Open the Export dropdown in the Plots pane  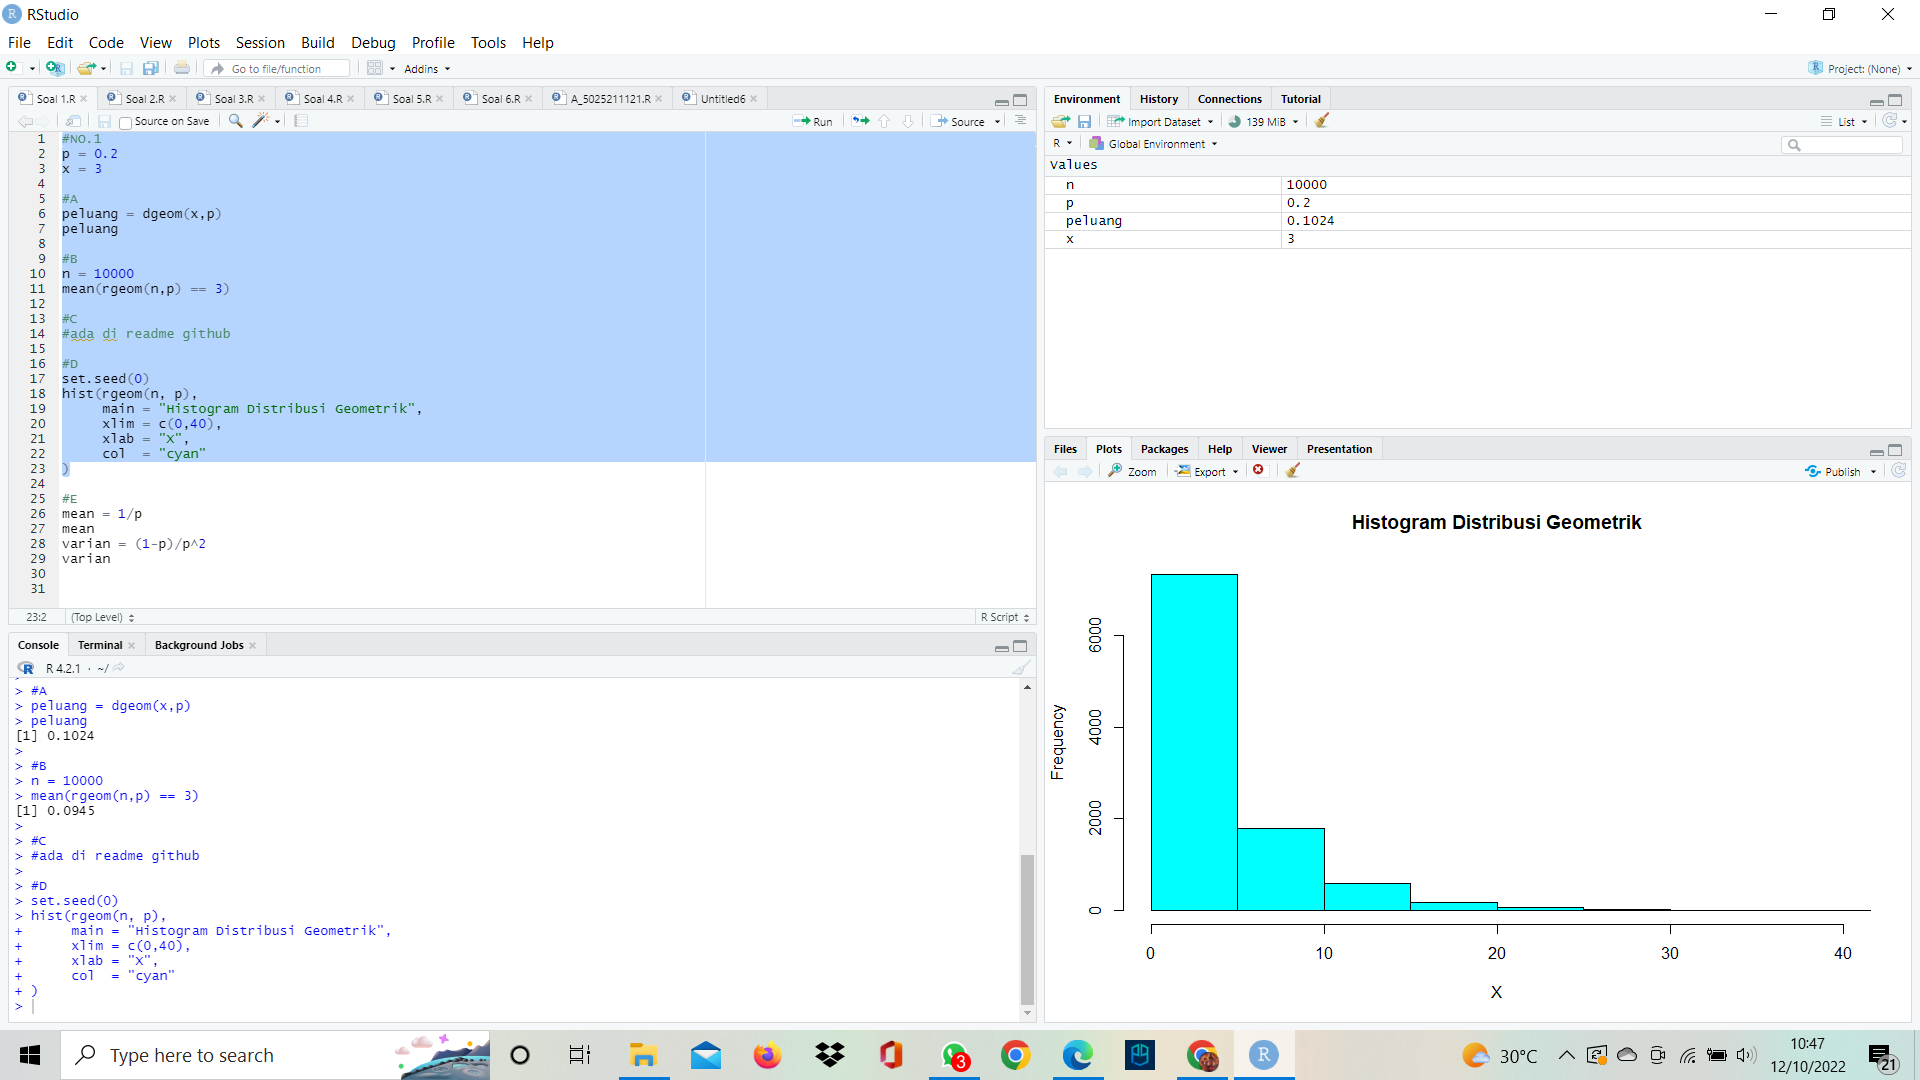click(x=1206, y=470)
